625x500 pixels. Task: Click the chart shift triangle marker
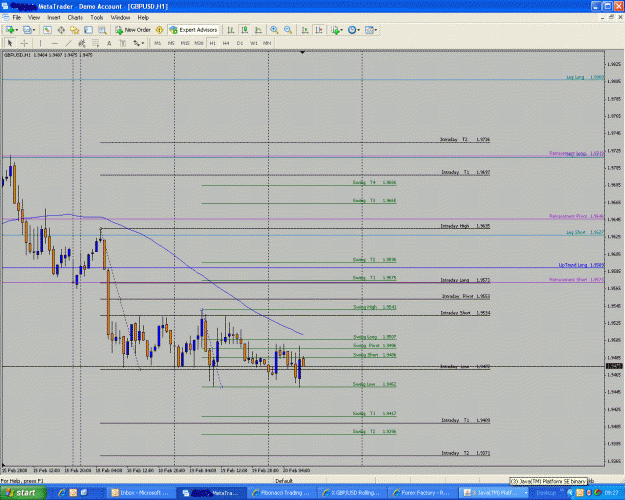coord(303,52)
